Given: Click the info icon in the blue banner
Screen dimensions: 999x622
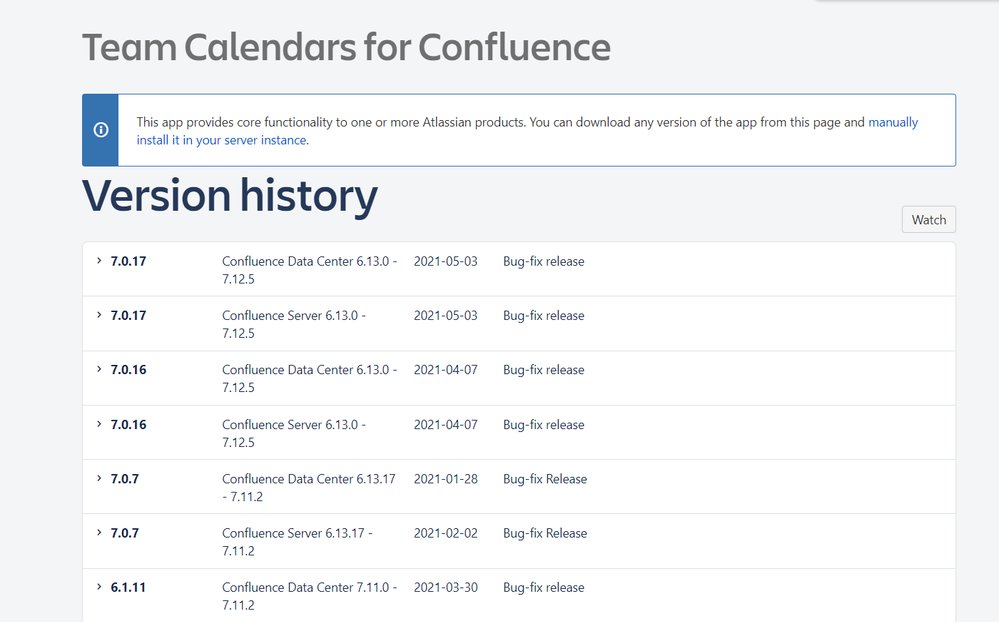Looking at the screenshot, I should click(x=100, y=131).
